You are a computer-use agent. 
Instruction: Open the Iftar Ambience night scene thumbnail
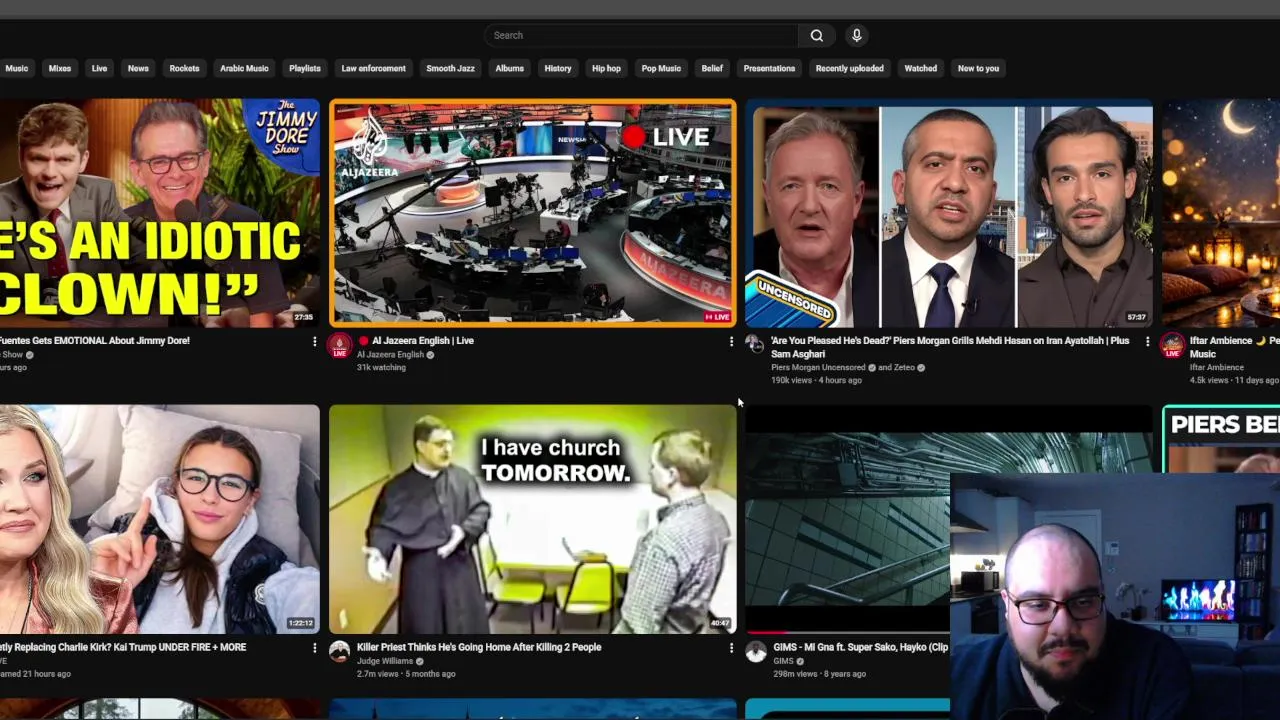click(1221, 212)
